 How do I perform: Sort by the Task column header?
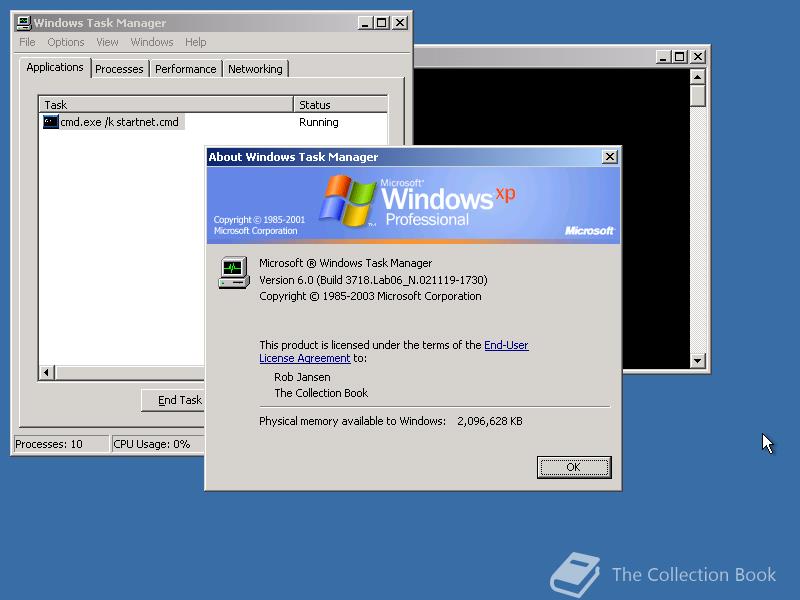point(166,105)
